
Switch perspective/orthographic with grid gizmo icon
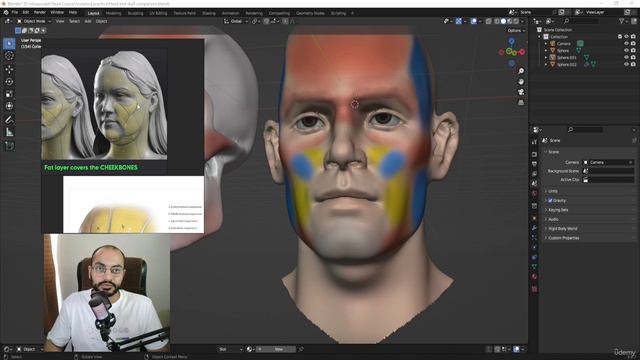pos(521,103)
